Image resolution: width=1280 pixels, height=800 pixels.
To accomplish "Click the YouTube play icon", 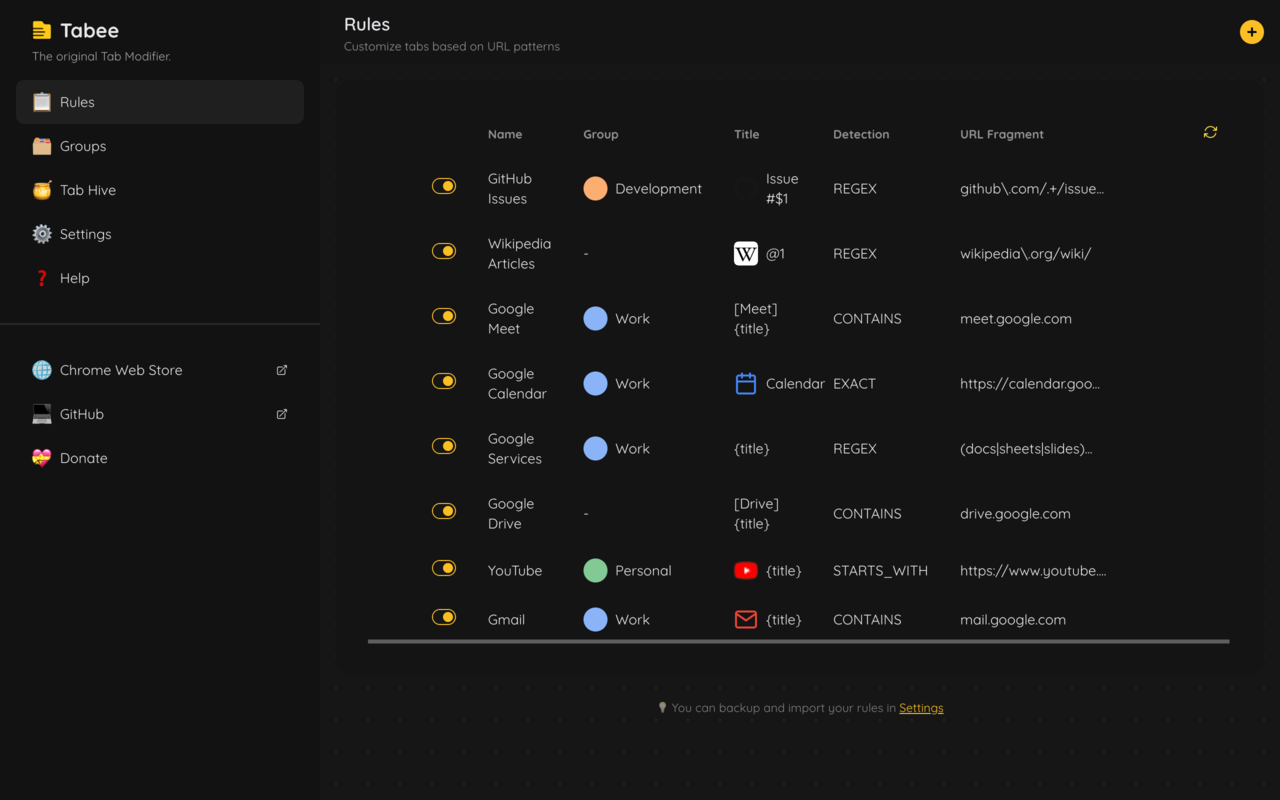I will [746, 570].
